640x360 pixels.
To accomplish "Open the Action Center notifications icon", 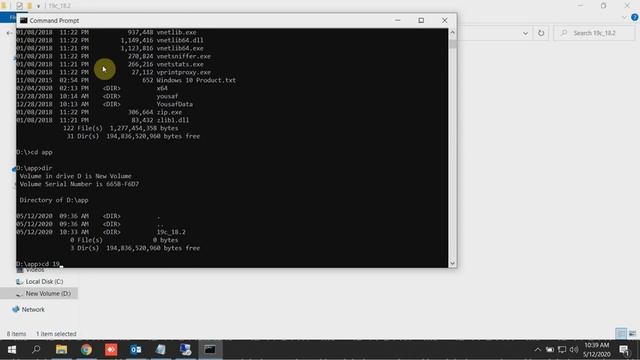I will (624, 350).
